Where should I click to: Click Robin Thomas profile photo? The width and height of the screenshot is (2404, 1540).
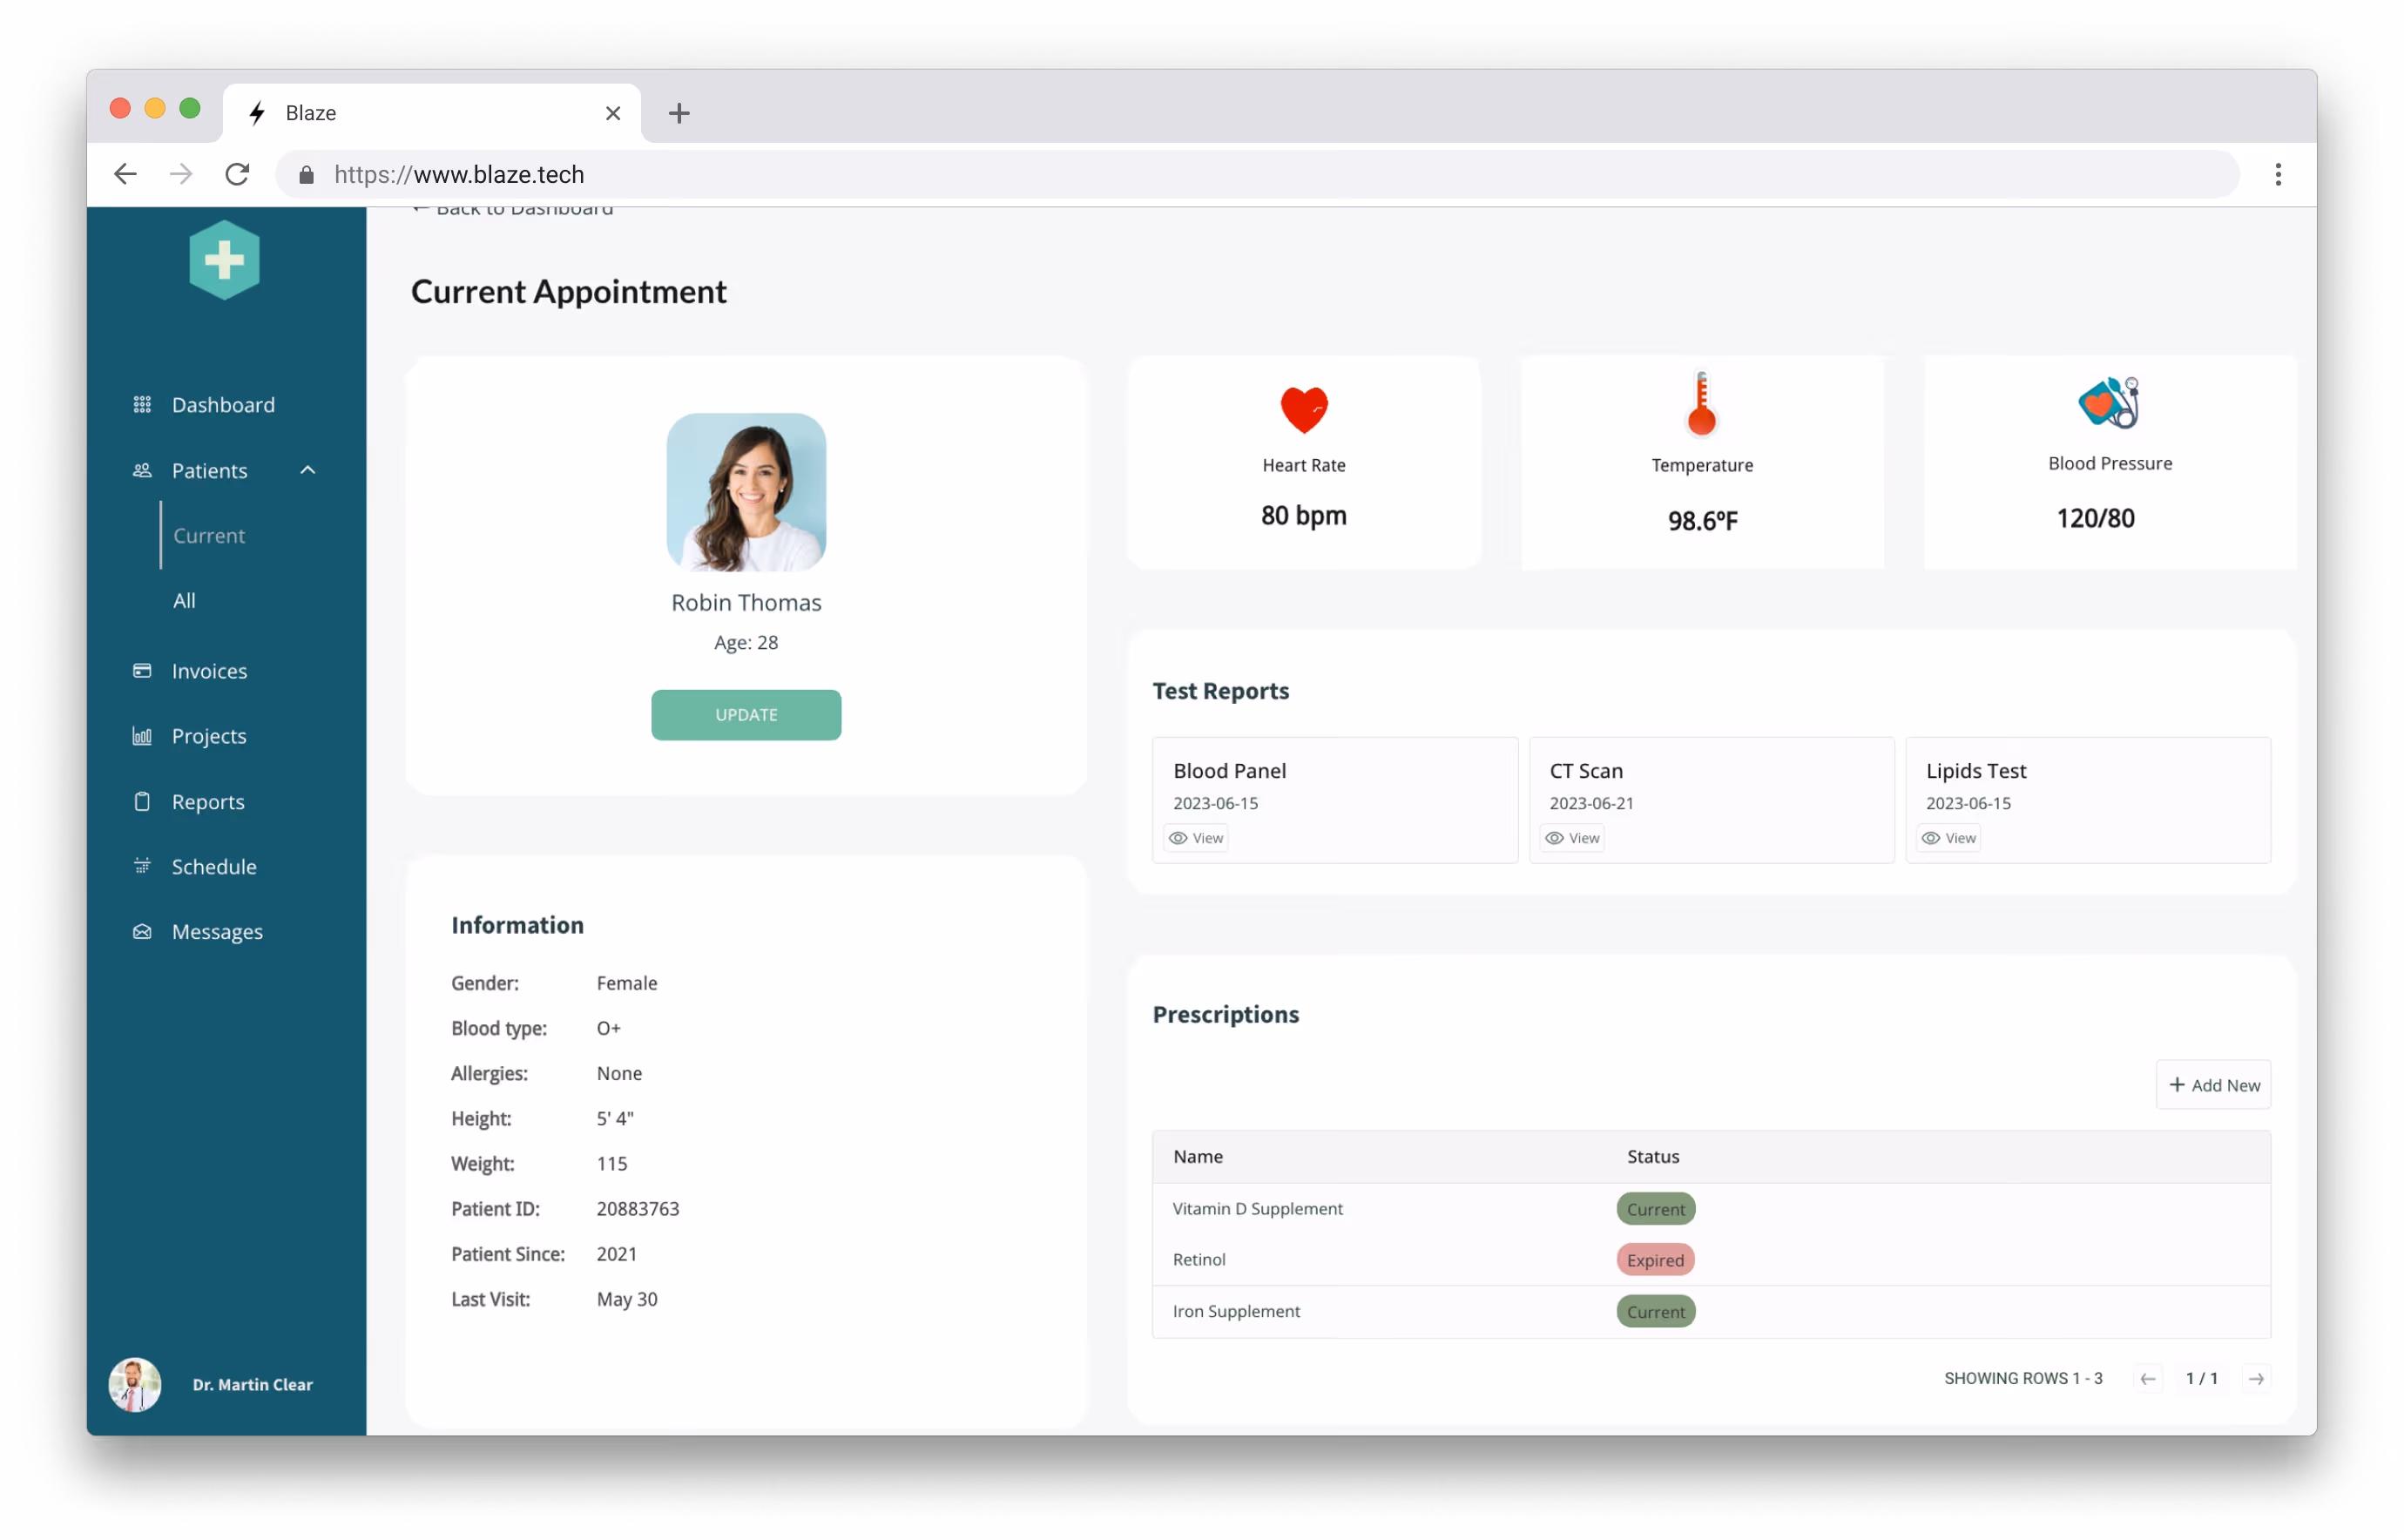746,492
